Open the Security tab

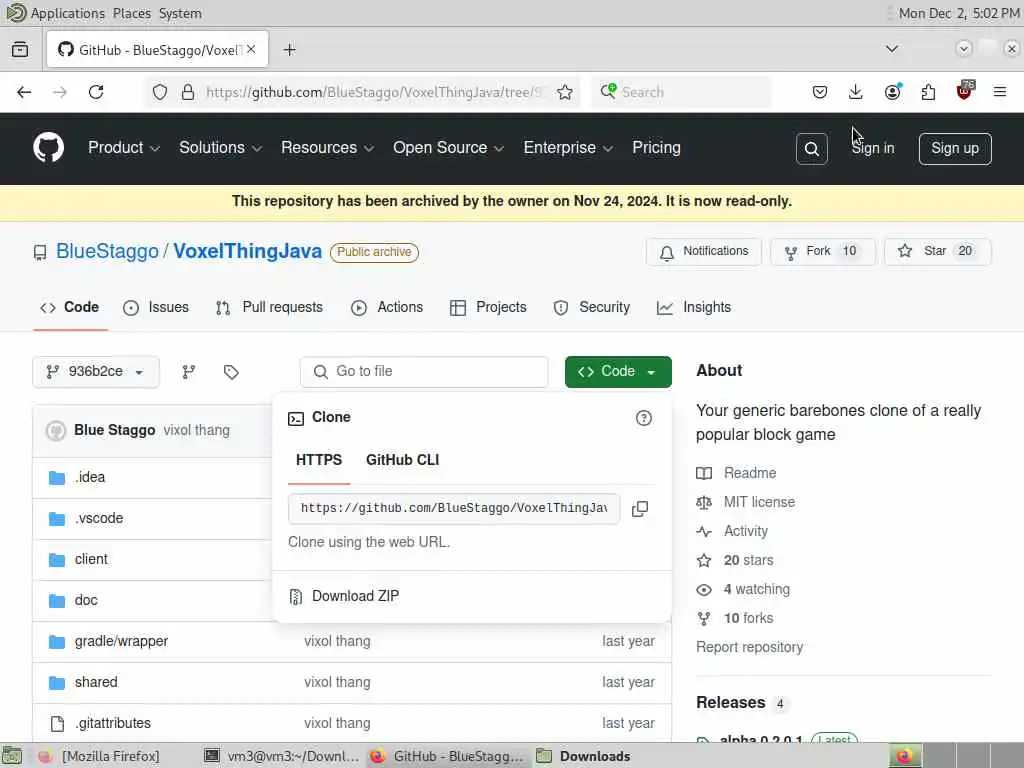592,307
